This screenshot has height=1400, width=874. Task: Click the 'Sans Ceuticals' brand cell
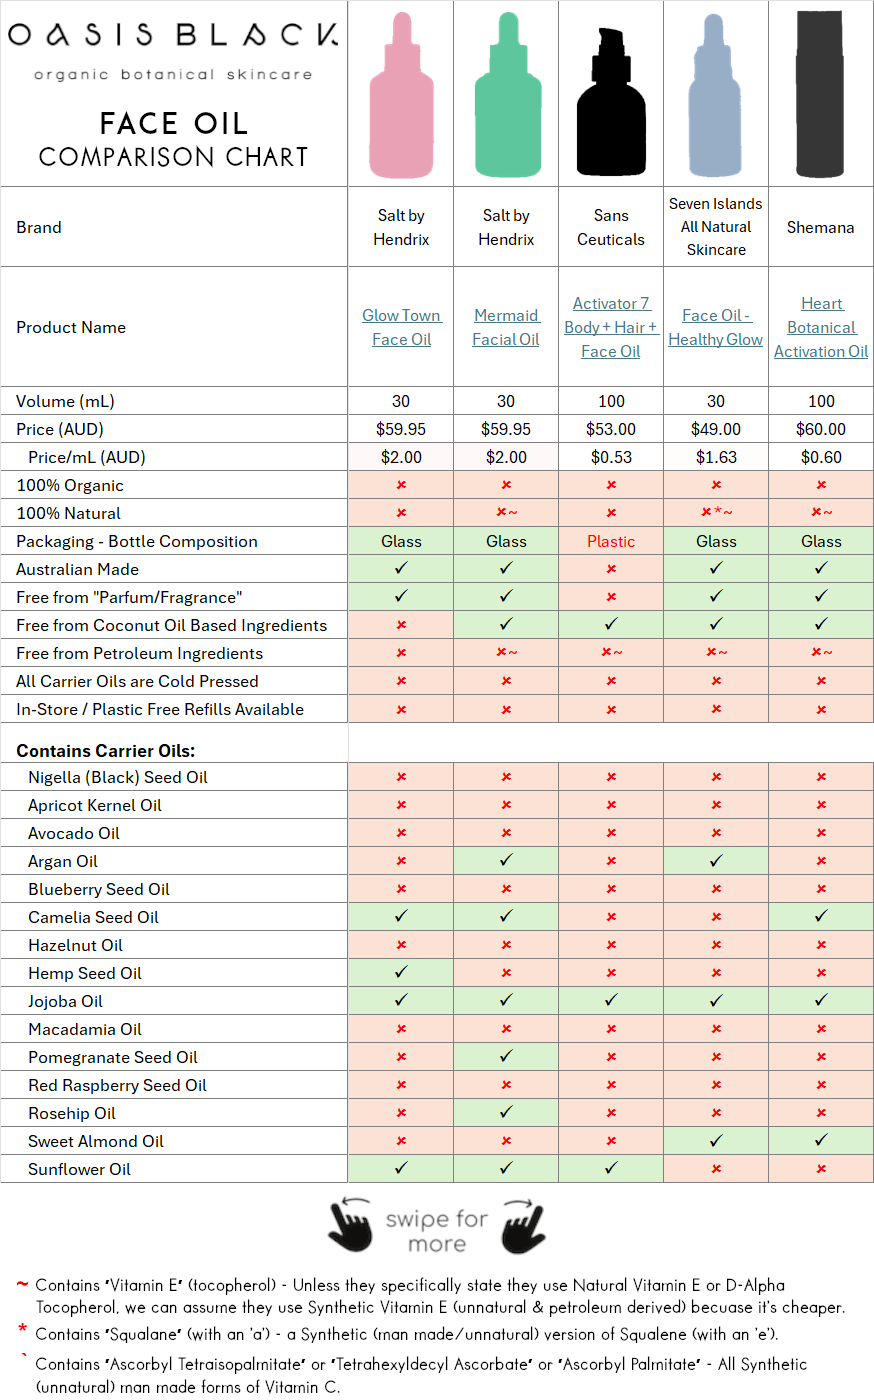click(x=611, y=227)
